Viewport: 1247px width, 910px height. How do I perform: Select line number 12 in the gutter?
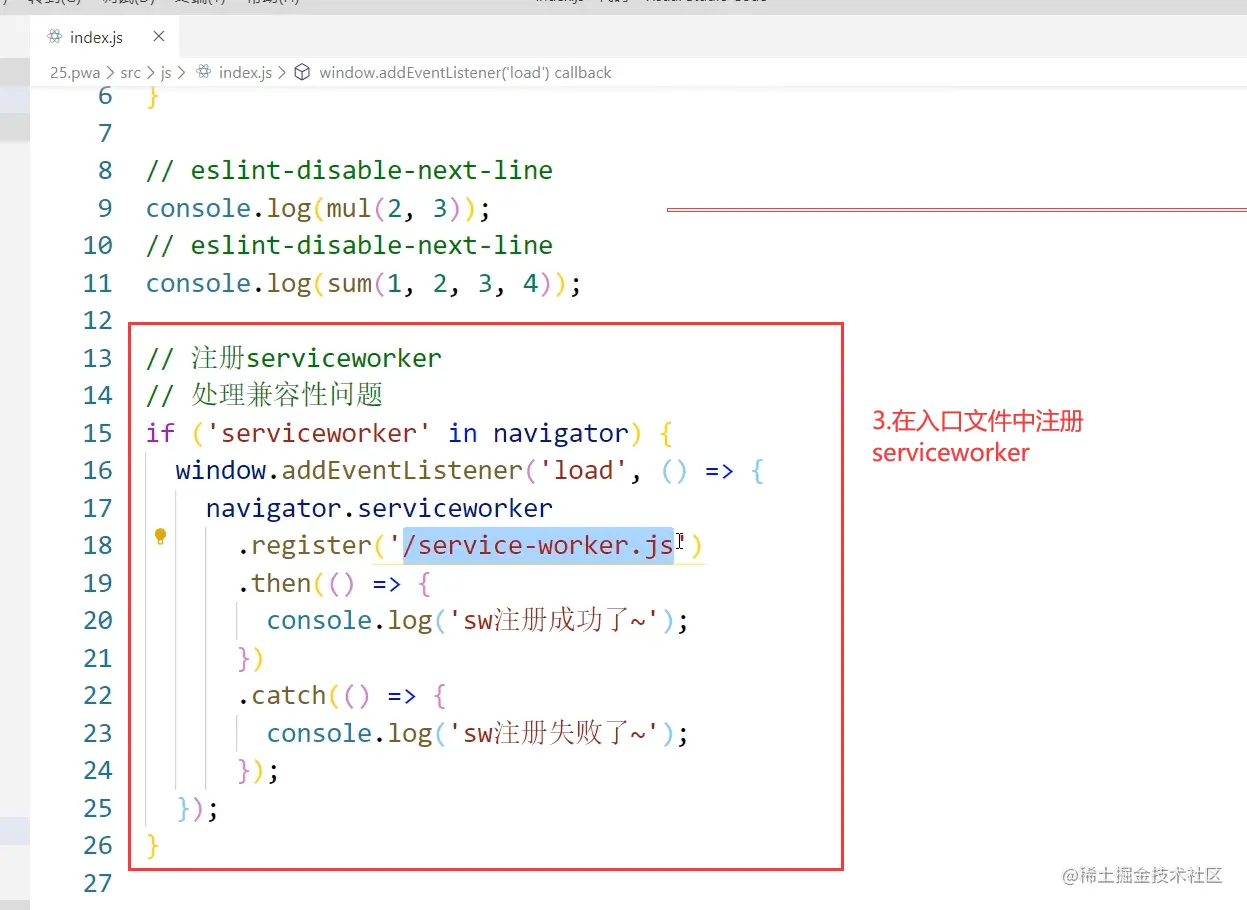[x=98, y=320]
